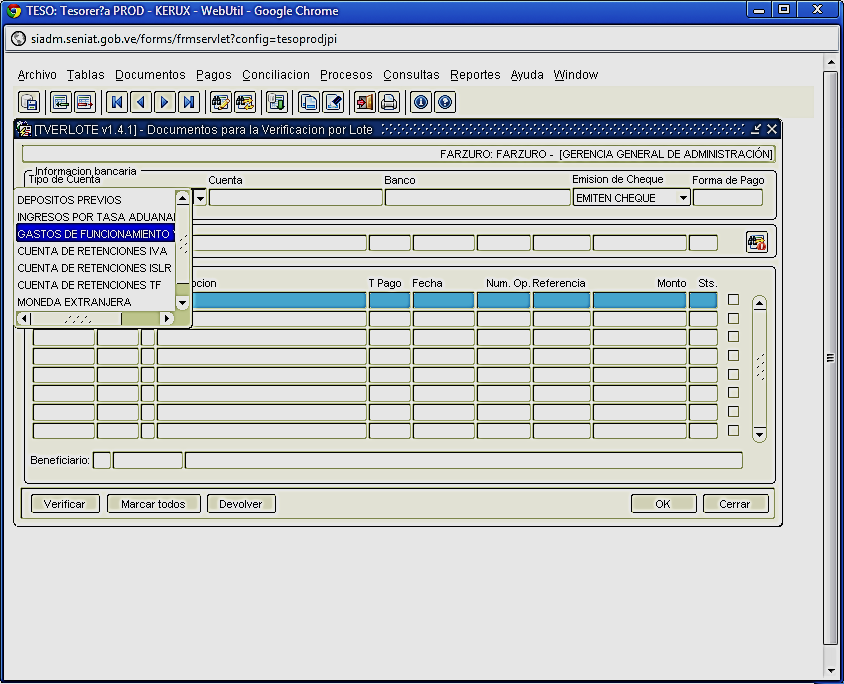Click the insert record icon with green arrow
The height and width of the screenshot is (684, 844).
61,102
